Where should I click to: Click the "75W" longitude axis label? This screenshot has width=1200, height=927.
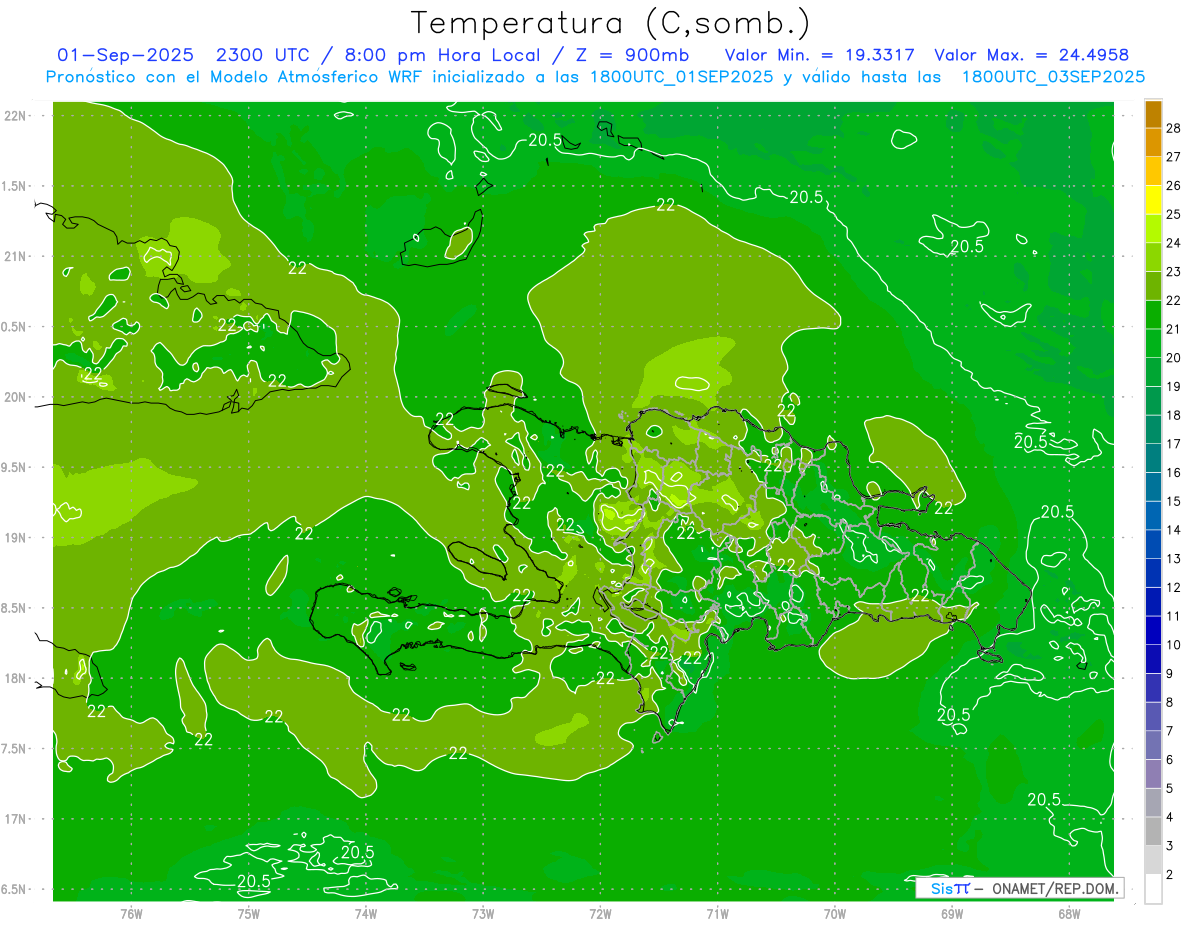coord(249,913)
